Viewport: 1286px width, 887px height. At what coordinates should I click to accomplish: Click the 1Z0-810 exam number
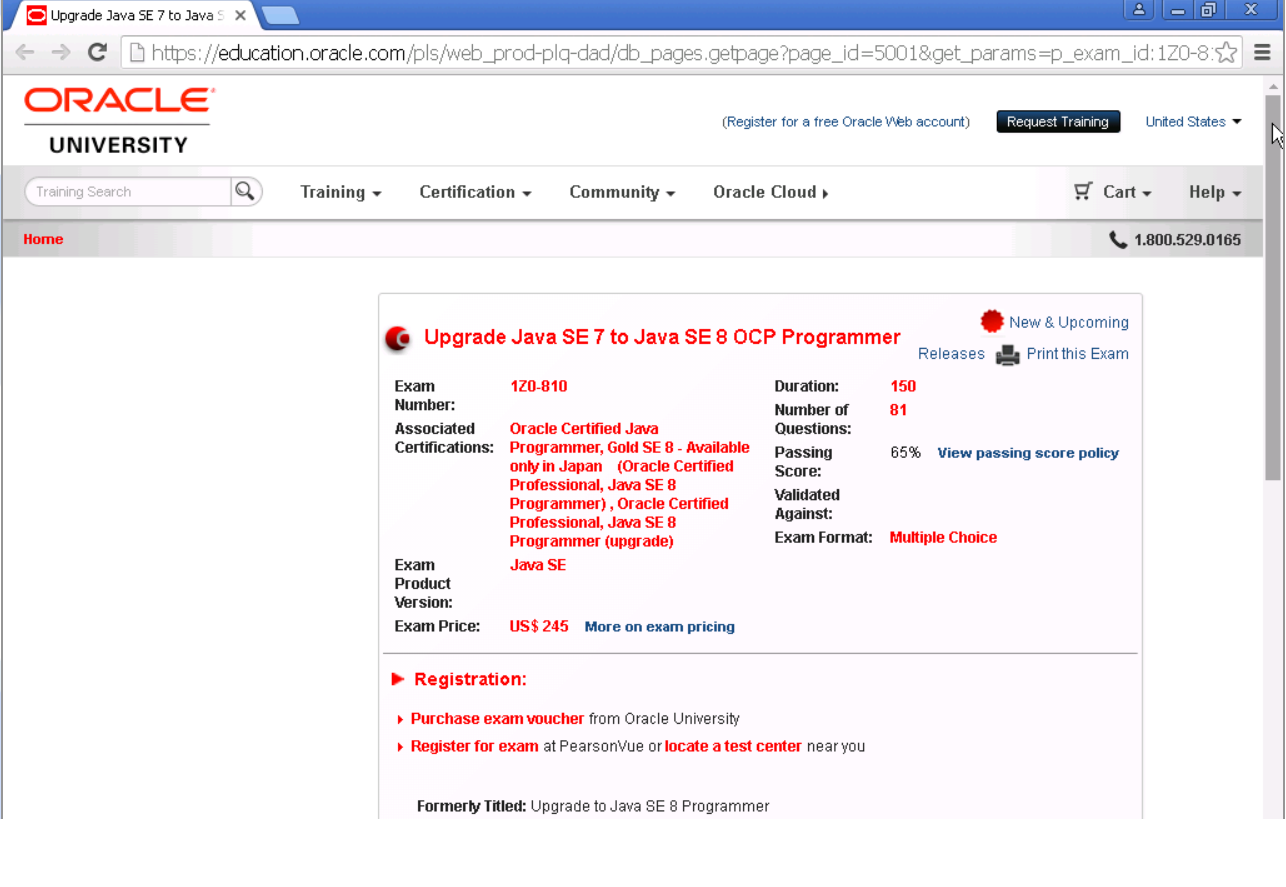538,387
